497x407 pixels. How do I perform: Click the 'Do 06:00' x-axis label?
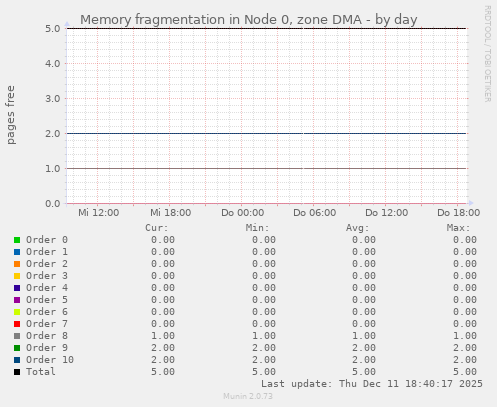point(315,213)
